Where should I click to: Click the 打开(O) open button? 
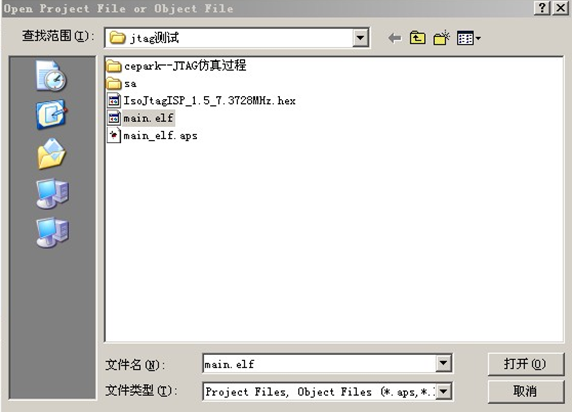pyautogui.click(x=525, y=364)
